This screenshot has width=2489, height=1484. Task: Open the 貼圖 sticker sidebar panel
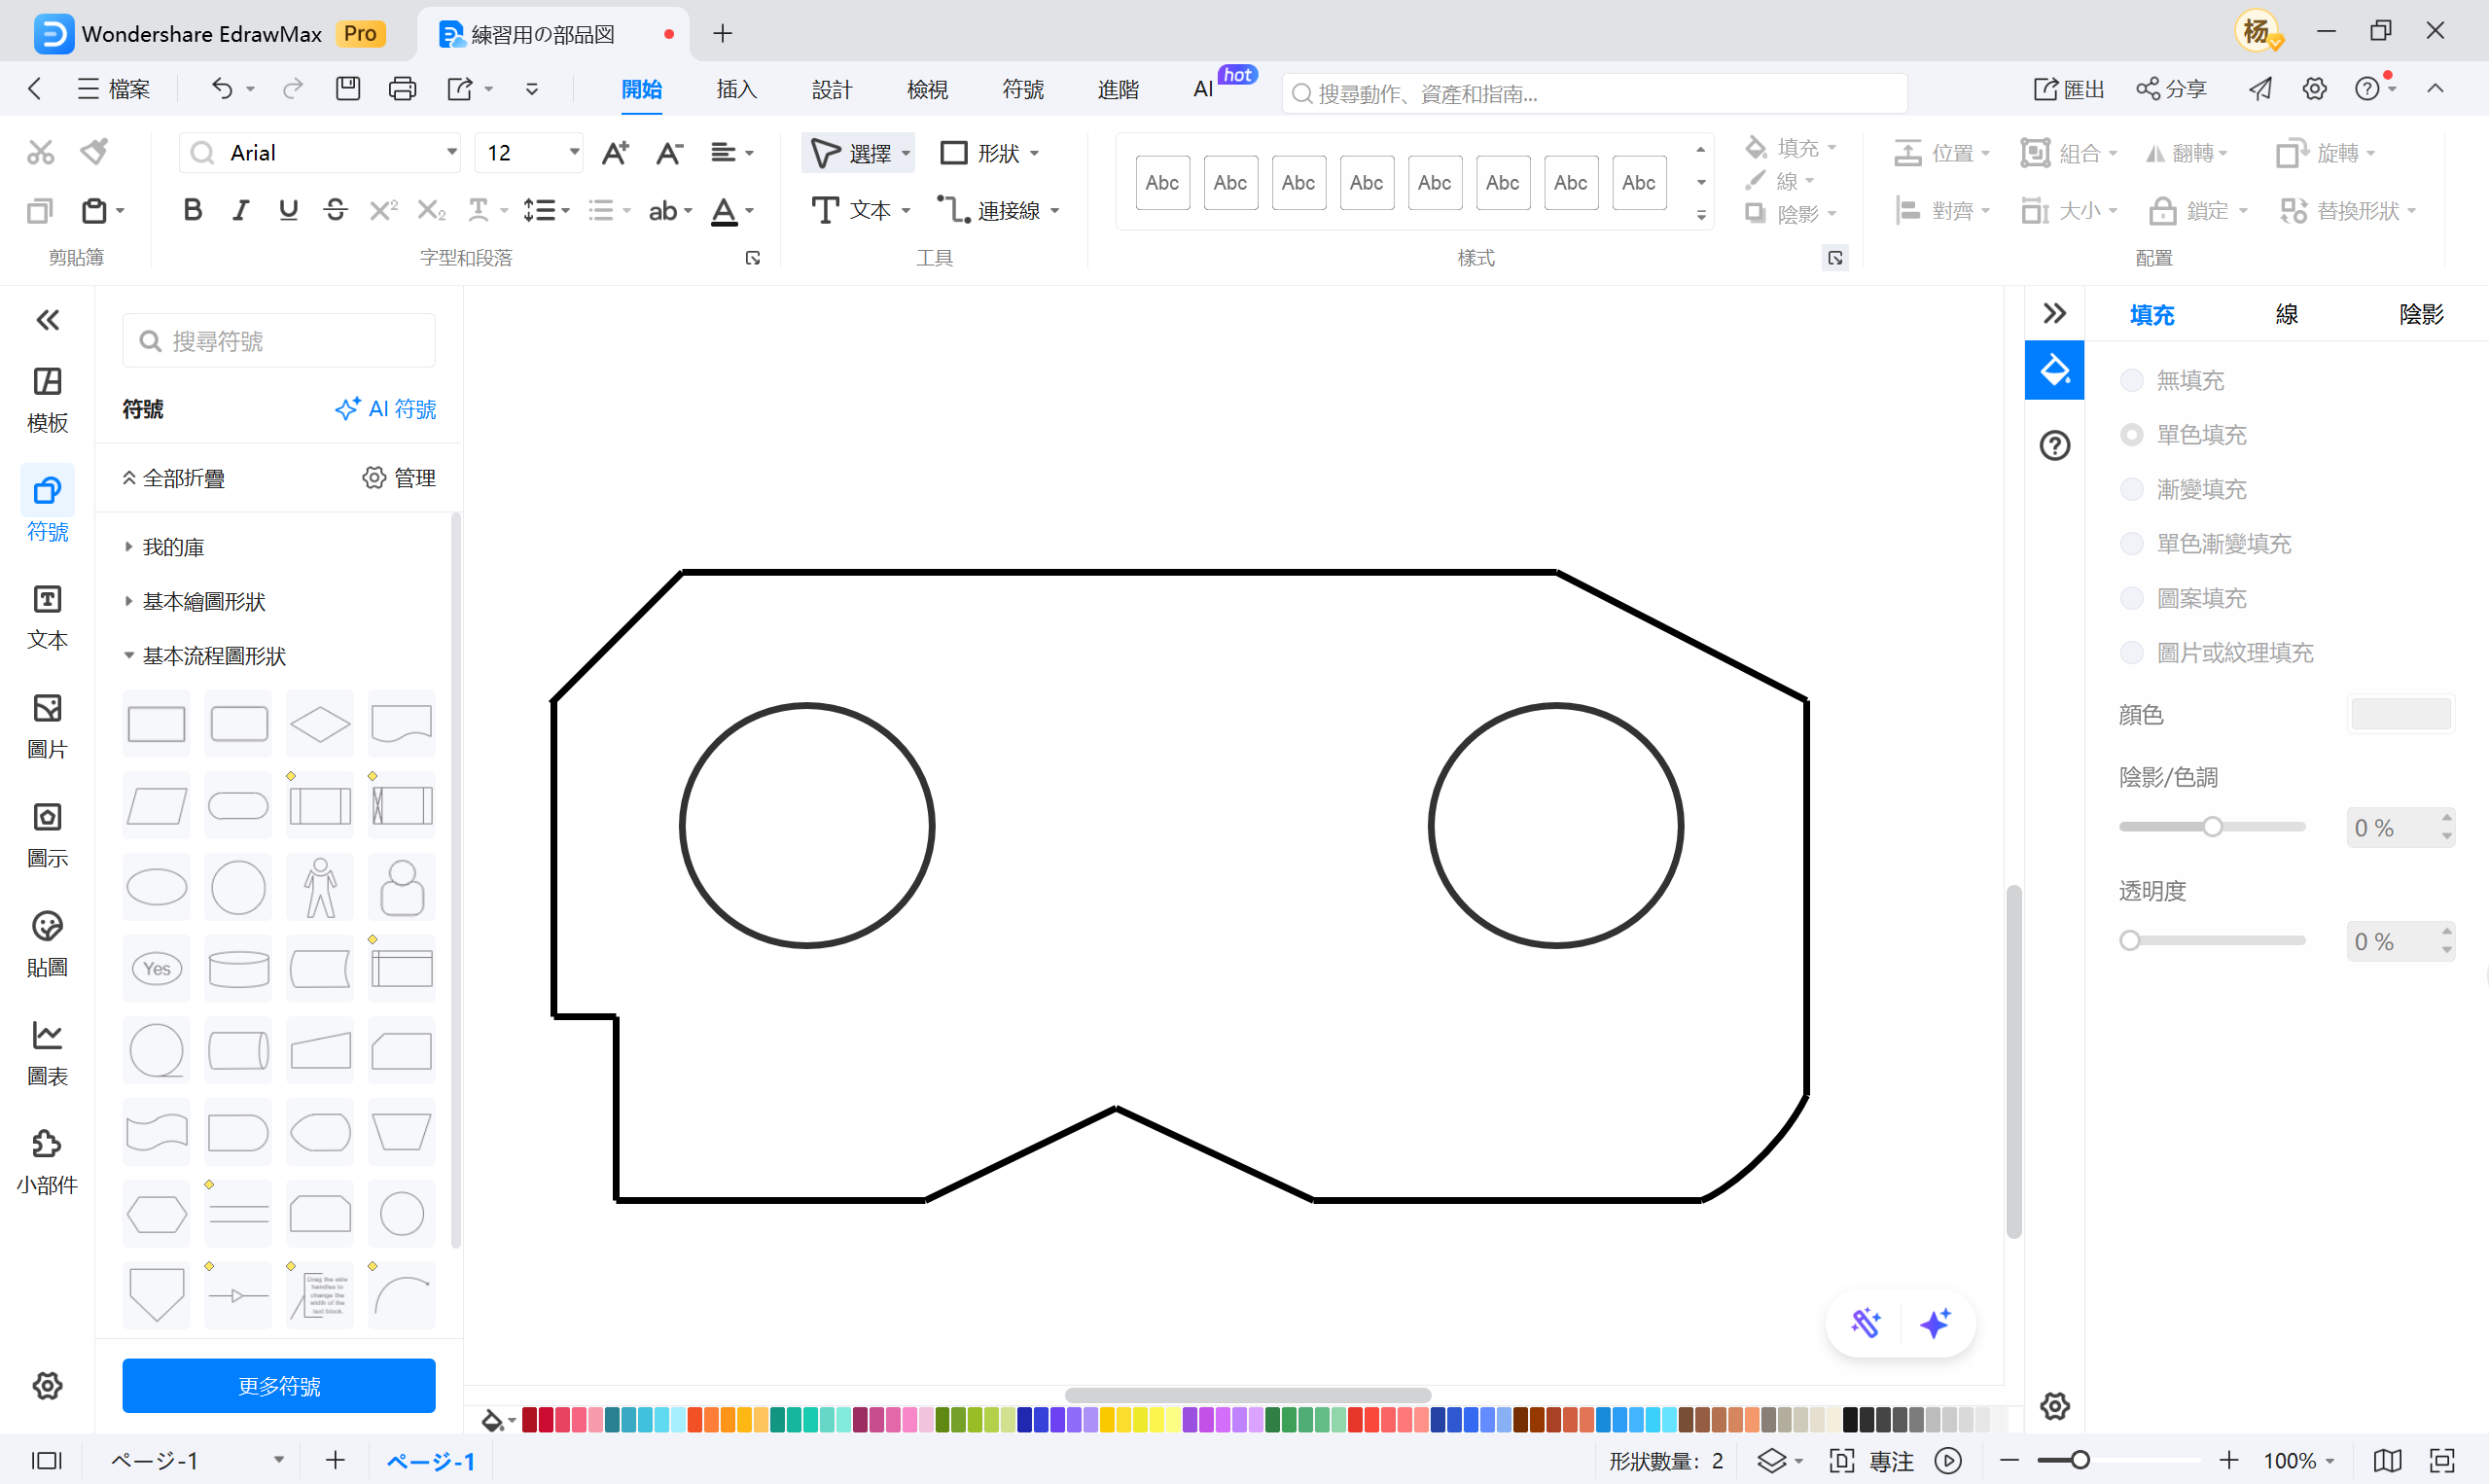coord(47,943)
